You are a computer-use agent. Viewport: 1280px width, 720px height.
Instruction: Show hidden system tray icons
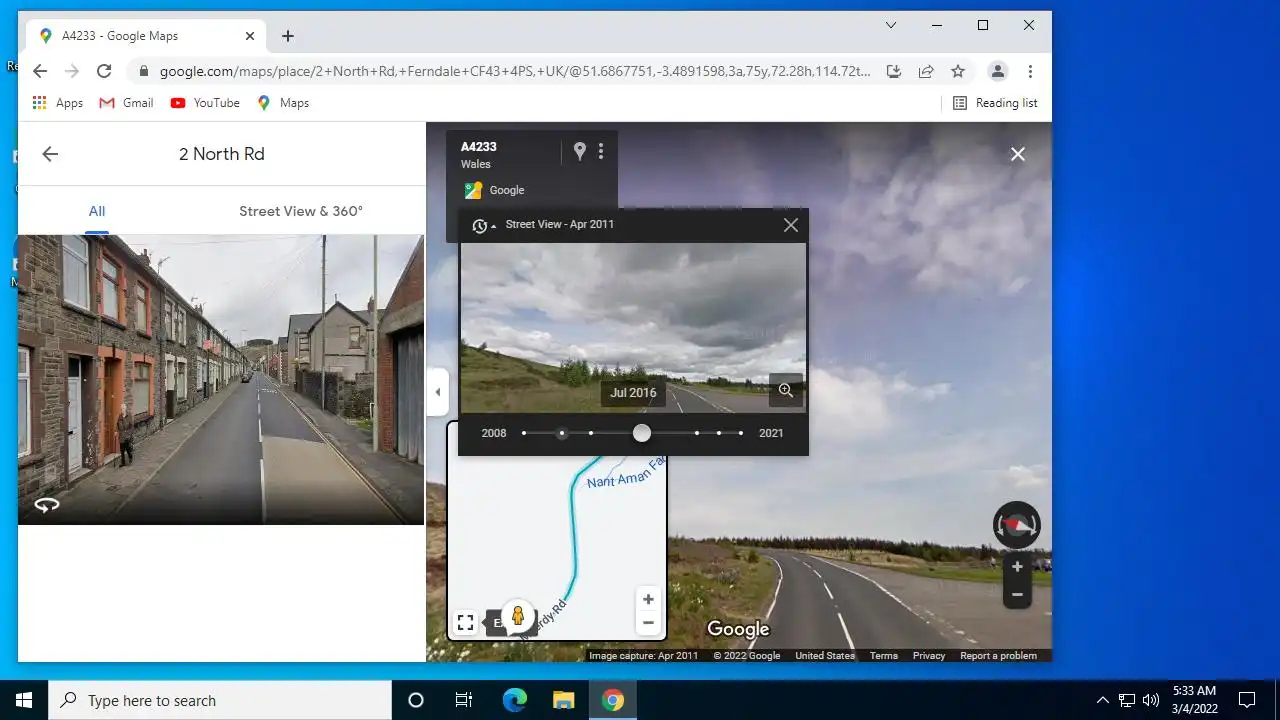click(1102, 700)
